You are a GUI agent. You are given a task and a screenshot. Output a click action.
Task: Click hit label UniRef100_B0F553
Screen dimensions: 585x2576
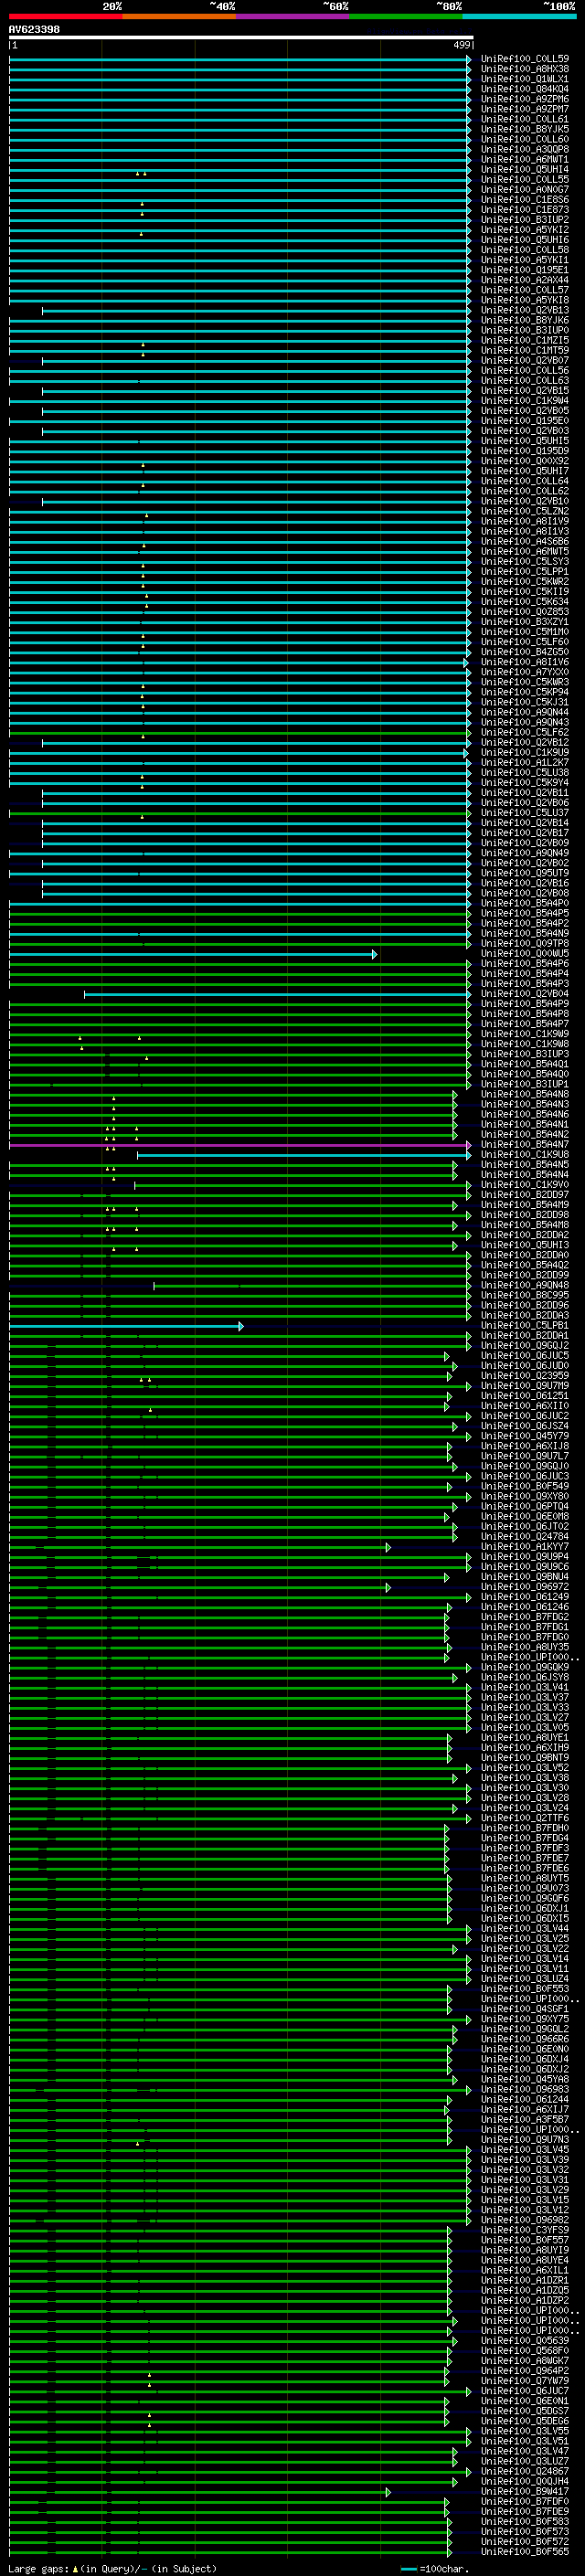click(525, 1990)
